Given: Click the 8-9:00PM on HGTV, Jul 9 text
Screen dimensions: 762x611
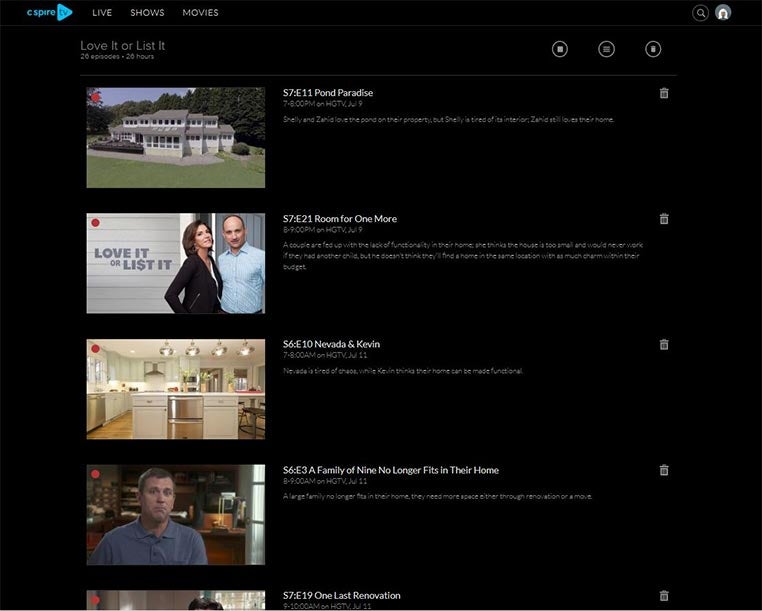Looking at the screenshot, I should click(323, 229).
